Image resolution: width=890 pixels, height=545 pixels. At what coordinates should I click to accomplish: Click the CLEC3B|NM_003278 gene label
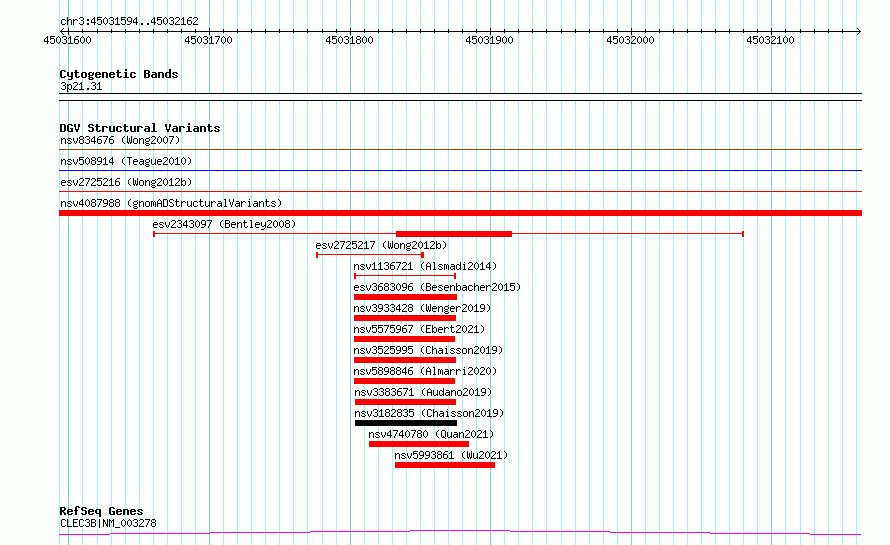(107, 523)
